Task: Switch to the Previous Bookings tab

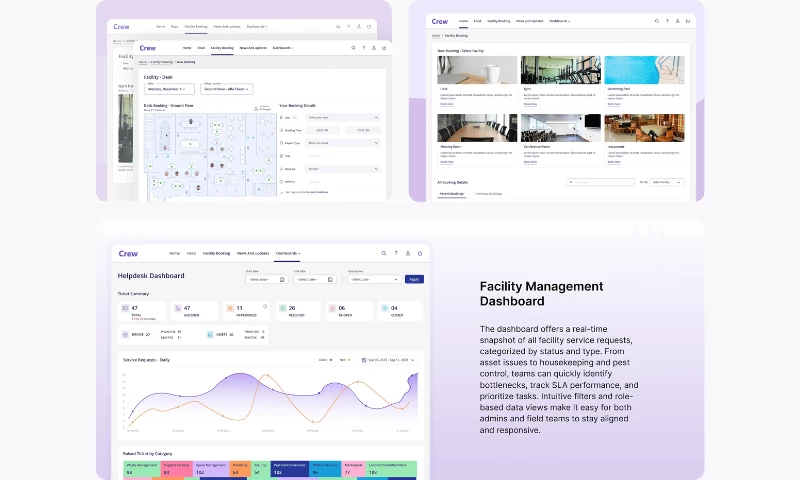Action: pos(488,193)
